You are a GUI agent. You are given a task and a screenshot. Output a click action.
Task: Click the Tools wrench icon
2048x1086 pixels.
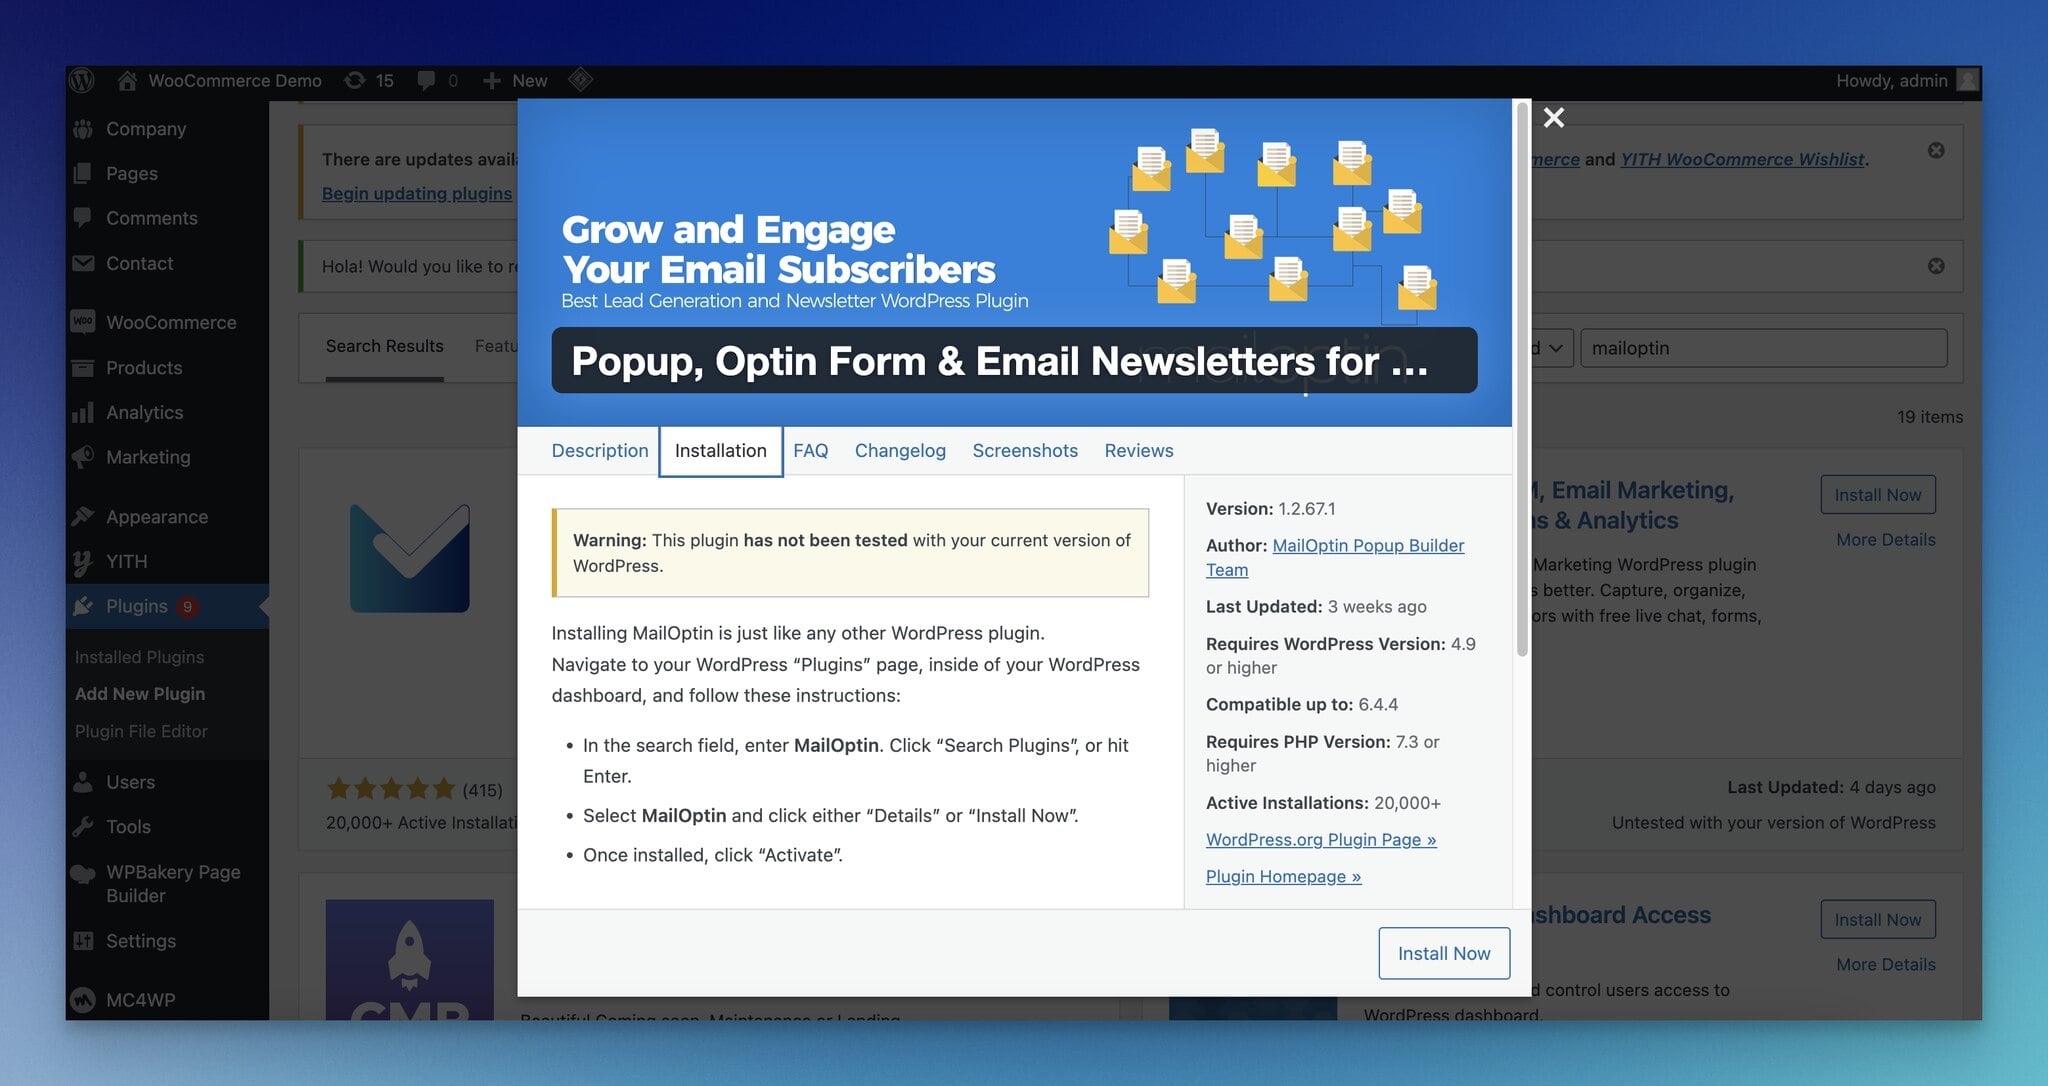pos(83,826)
